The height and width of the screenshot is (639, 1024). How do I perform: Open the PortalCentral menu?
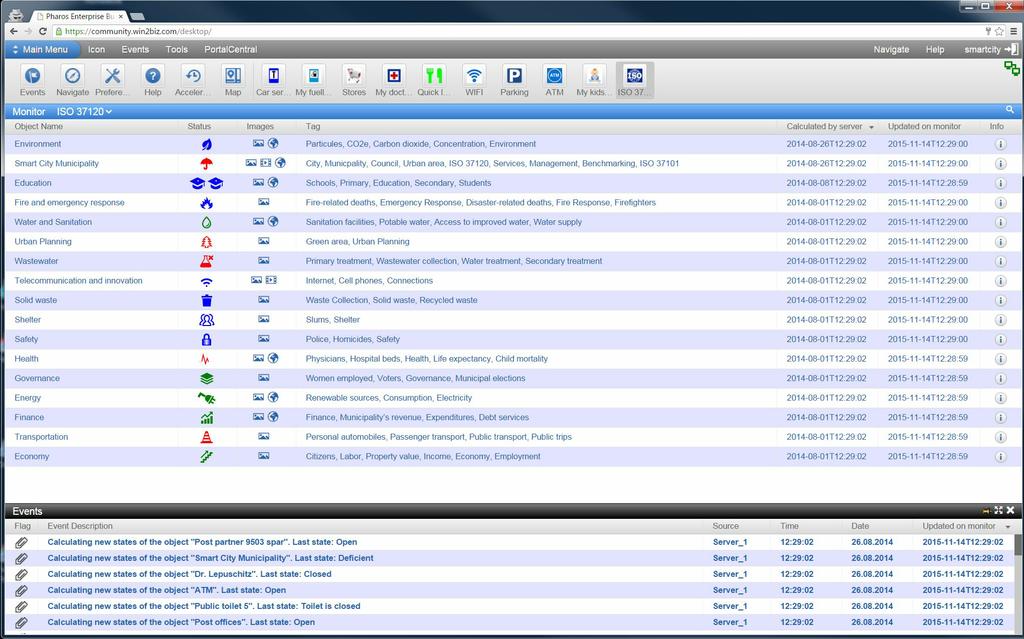point(230,49)
